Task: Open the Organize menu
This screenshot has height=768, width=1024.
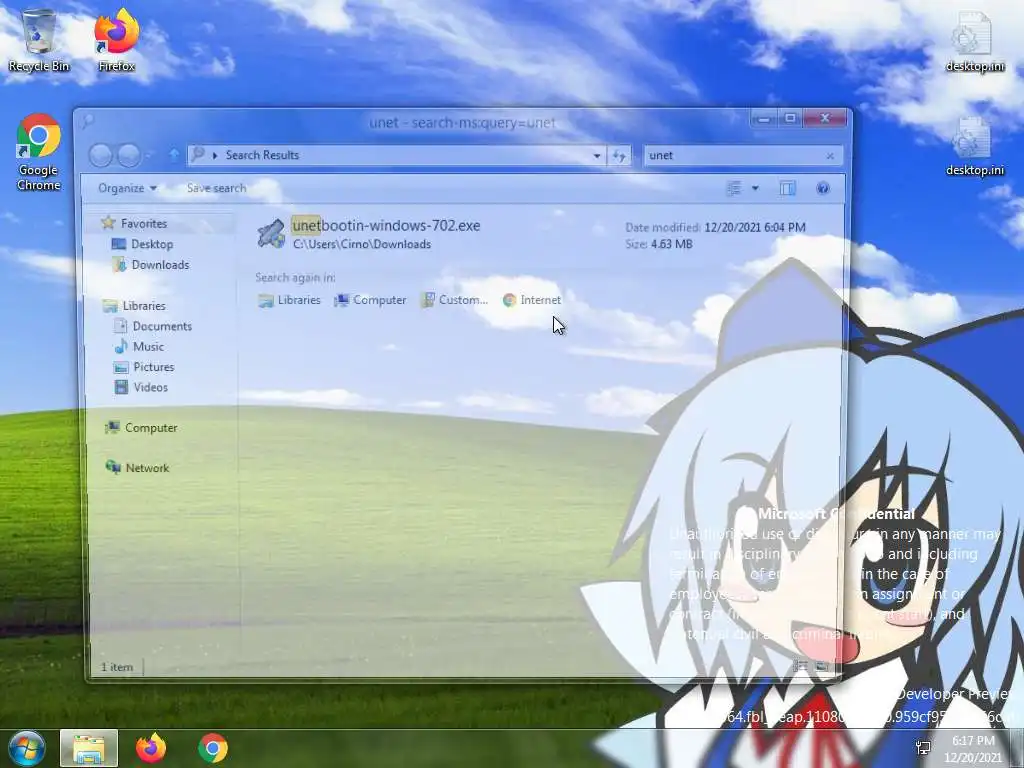Action: (x=127, y=188)
